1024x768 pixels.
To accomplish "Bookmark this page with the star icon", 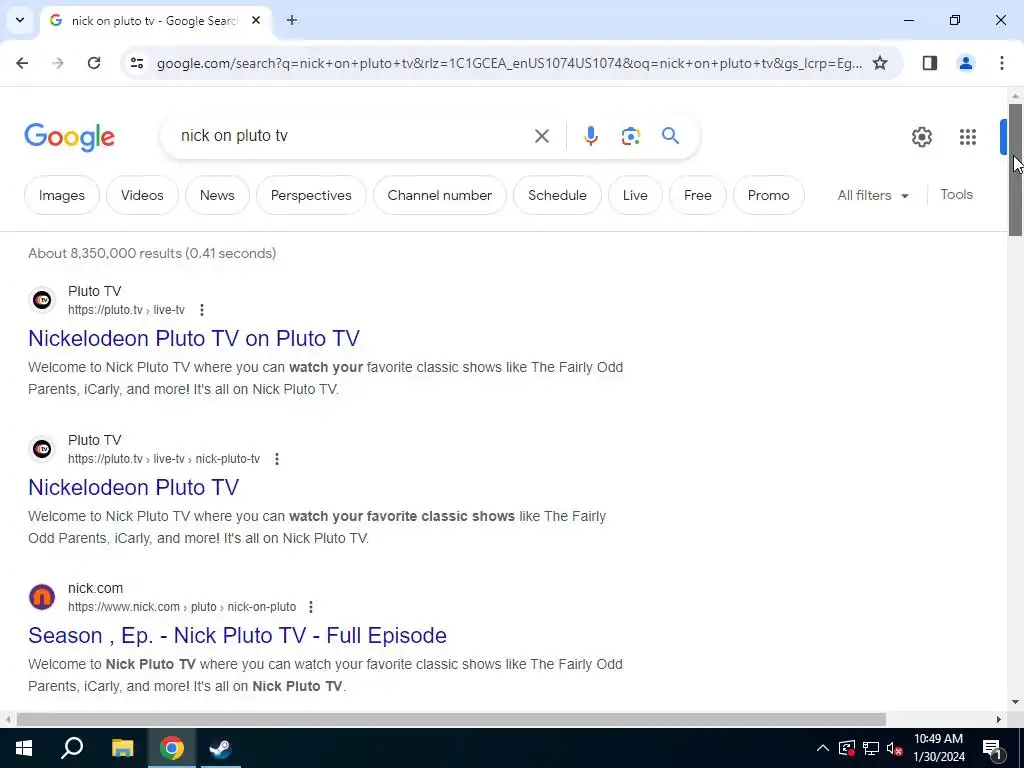I will click(x=880, y=63).
